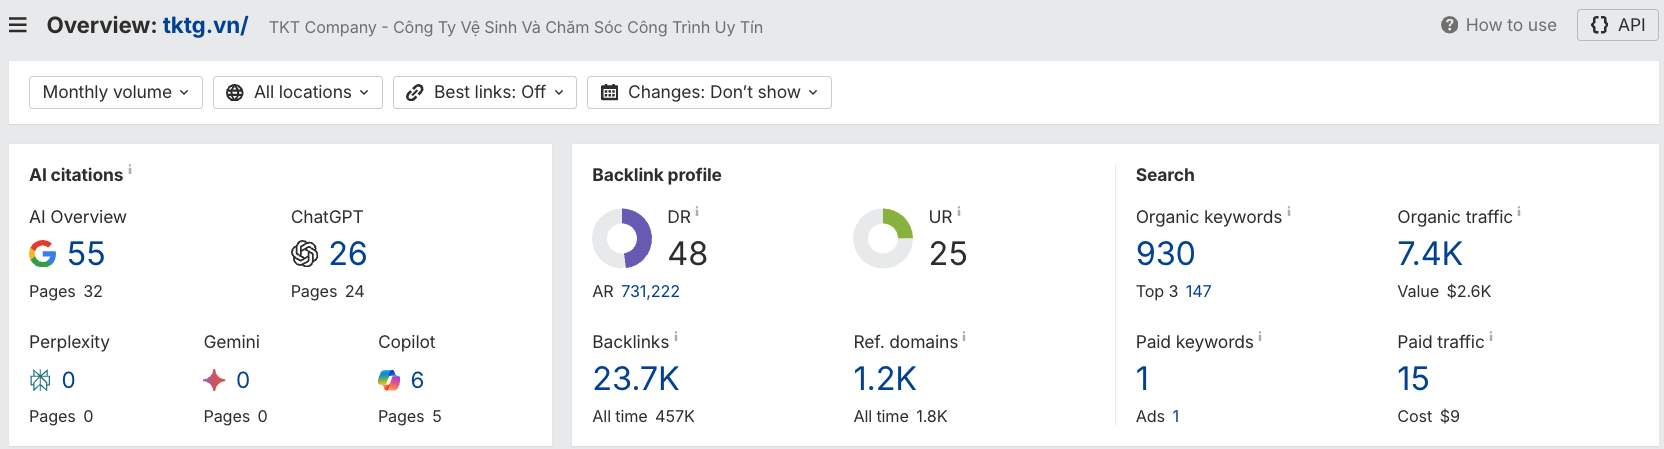Click the info icon next to DR
The width and height of the screenshot is (1664, 449).
697,212
